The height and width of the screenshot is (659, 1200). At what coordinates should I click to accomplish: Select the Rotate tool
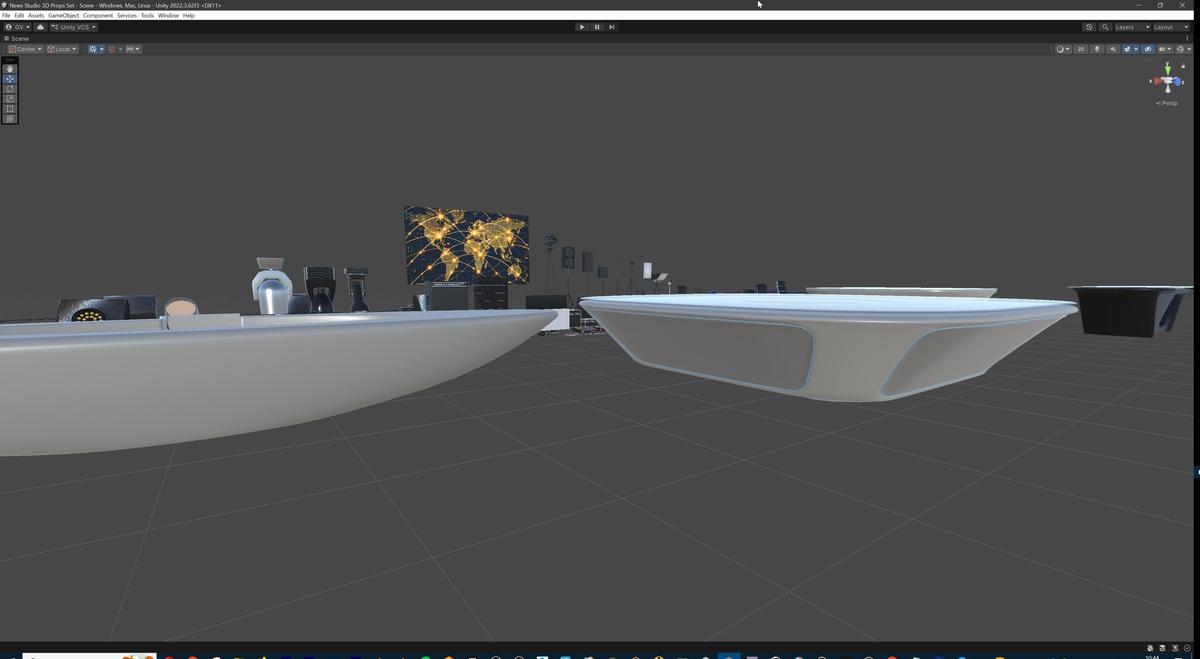(10, 89)
